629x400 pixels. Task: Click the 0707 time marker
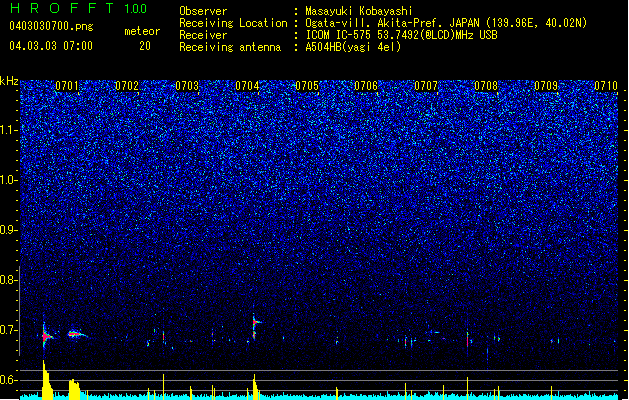tap(426, 86)
